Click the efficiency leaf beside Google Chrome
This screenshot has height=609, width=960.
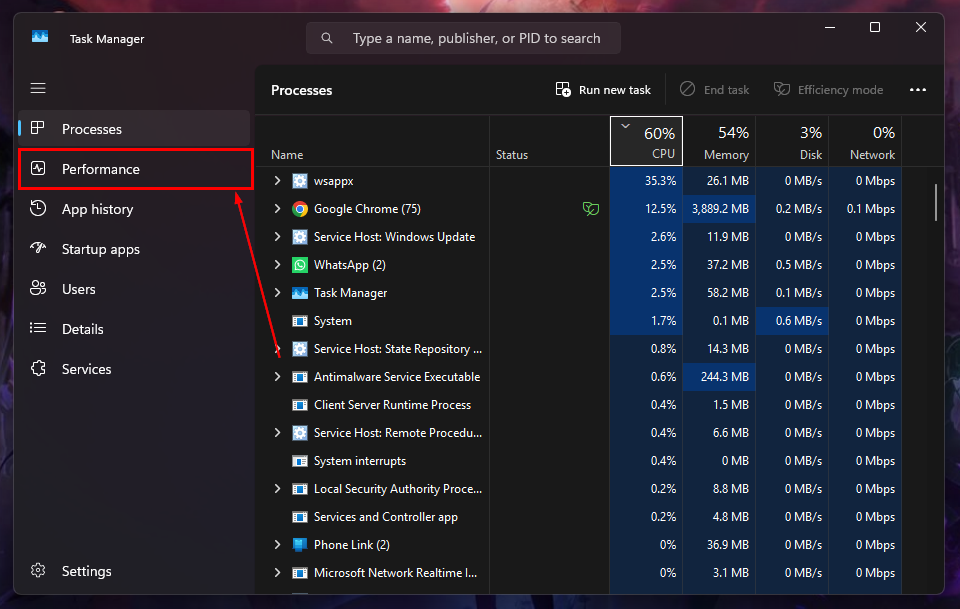[x=591, y=209]
